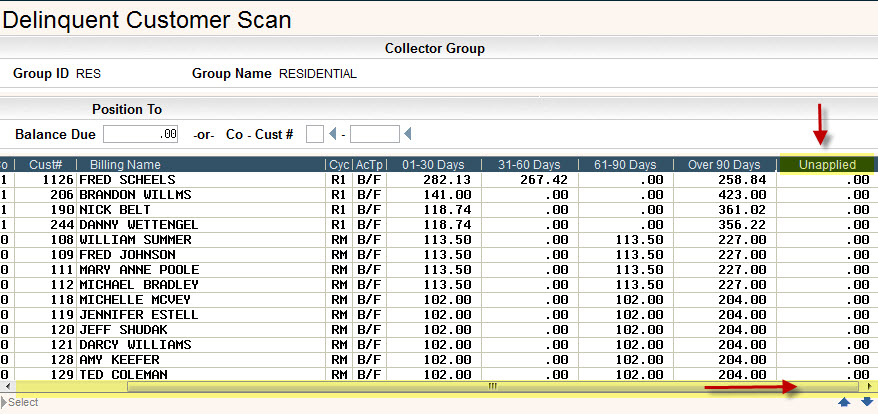878x414 pixels.
Task: Select the MICHELLE MCVEY row
Action: coord(437,300)
